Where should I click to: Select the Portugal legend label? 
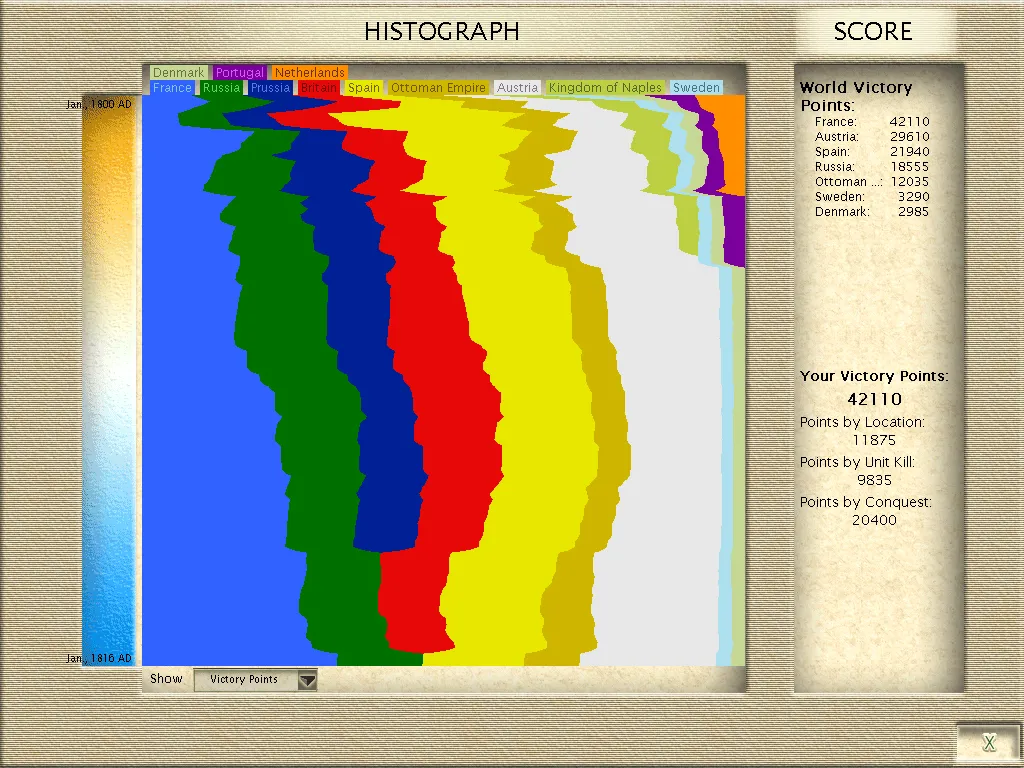240,72
